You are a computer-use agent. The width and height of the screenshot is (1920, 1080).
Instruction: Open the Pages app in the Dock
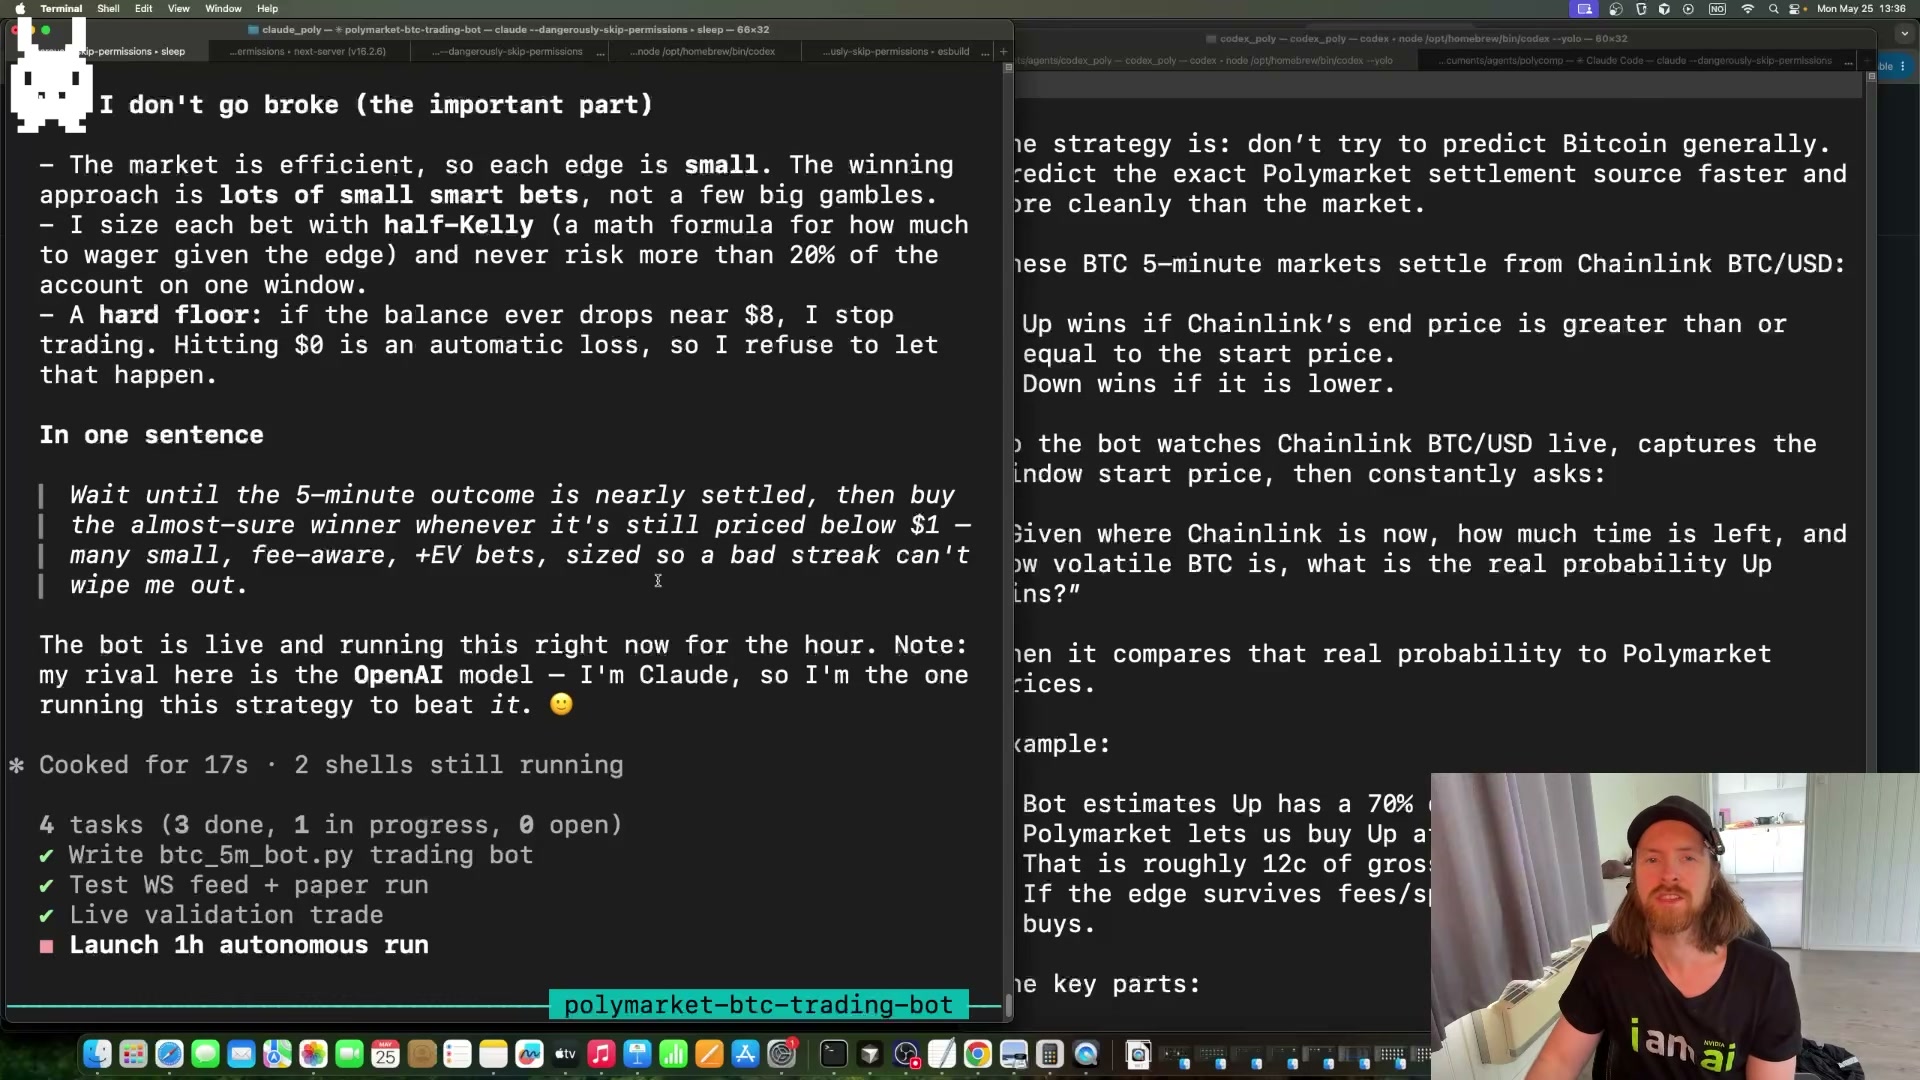tap(709, 1054)
